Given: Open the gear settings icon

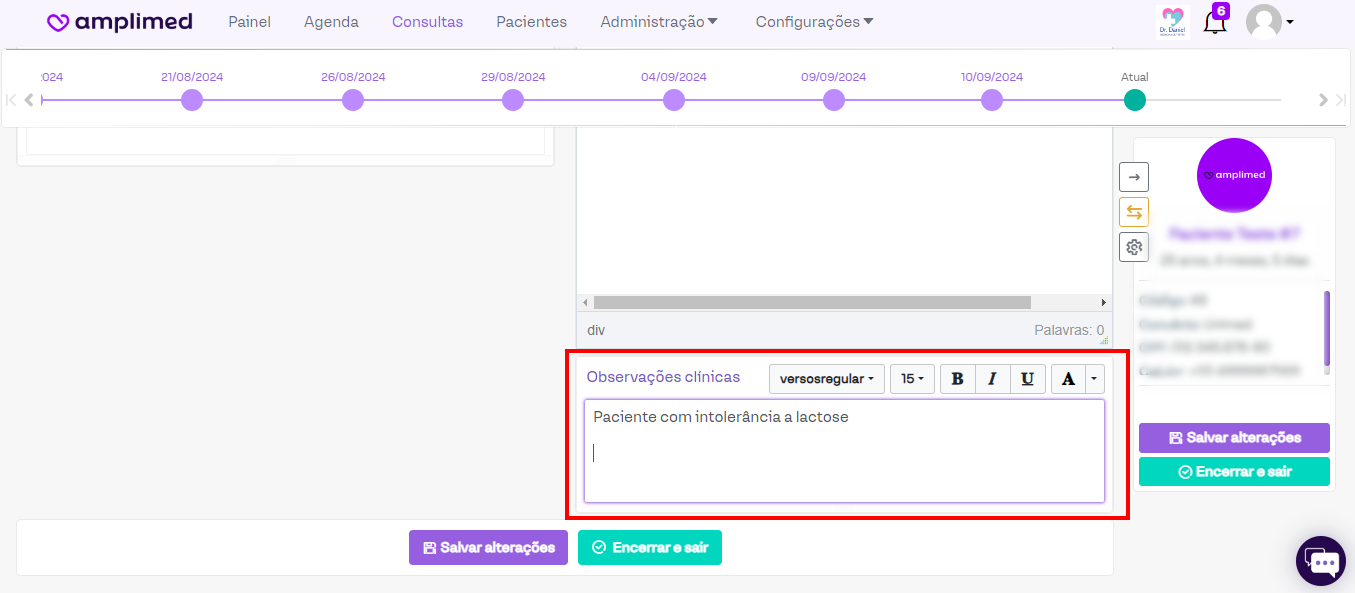Looking at the screenshot, I should click(1134, 247).
